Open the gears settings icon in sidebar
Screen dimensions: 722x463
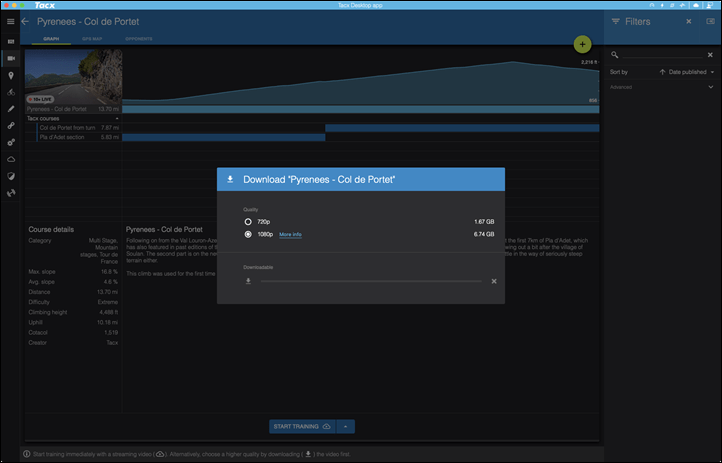click(x=11, y=143)
